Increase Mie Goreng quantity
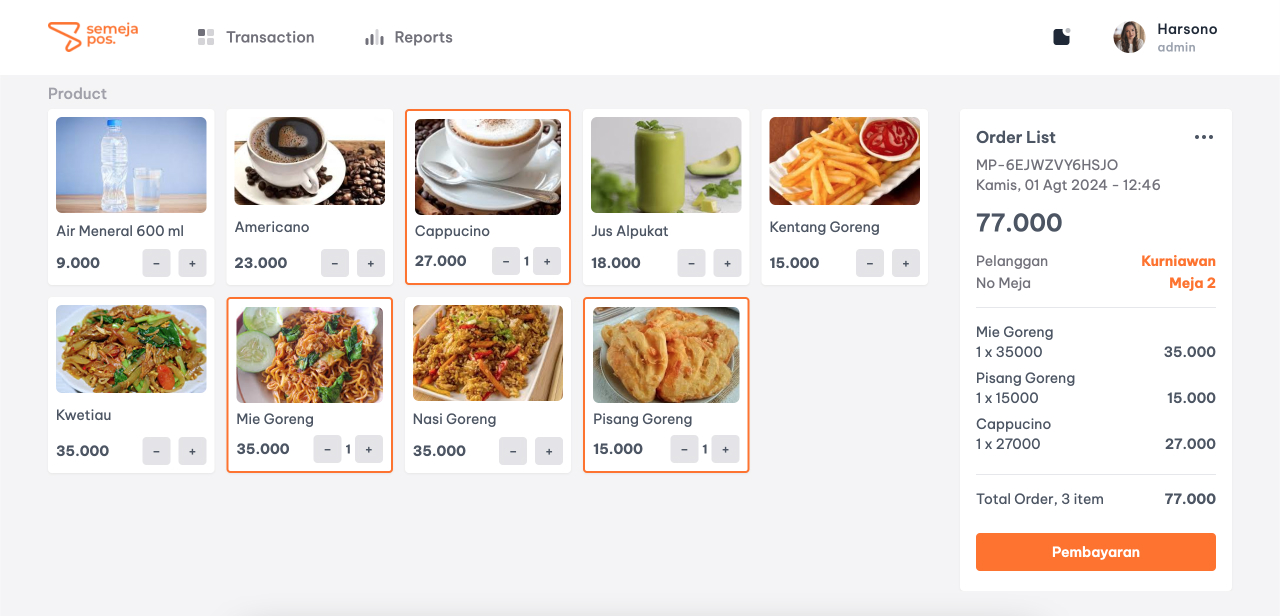This screenshot has height=616, width=1280. pos(368,449)
